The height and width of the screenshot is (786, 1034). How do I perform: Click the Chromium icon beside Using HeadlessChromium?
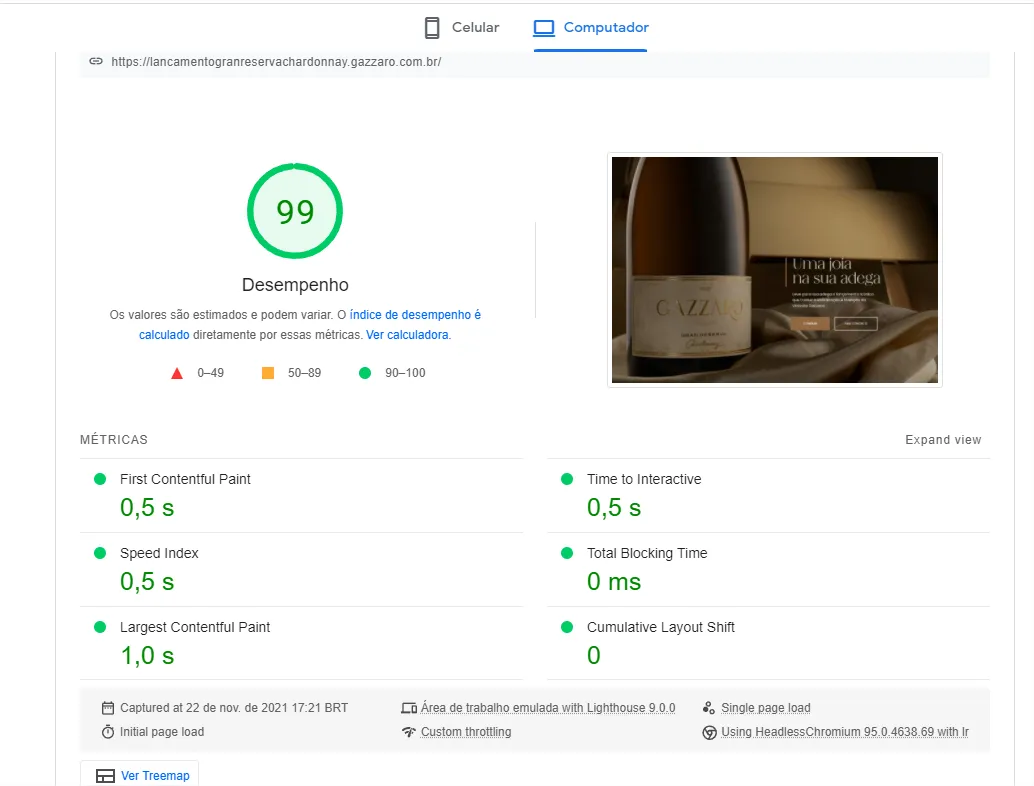click(710, 733)
